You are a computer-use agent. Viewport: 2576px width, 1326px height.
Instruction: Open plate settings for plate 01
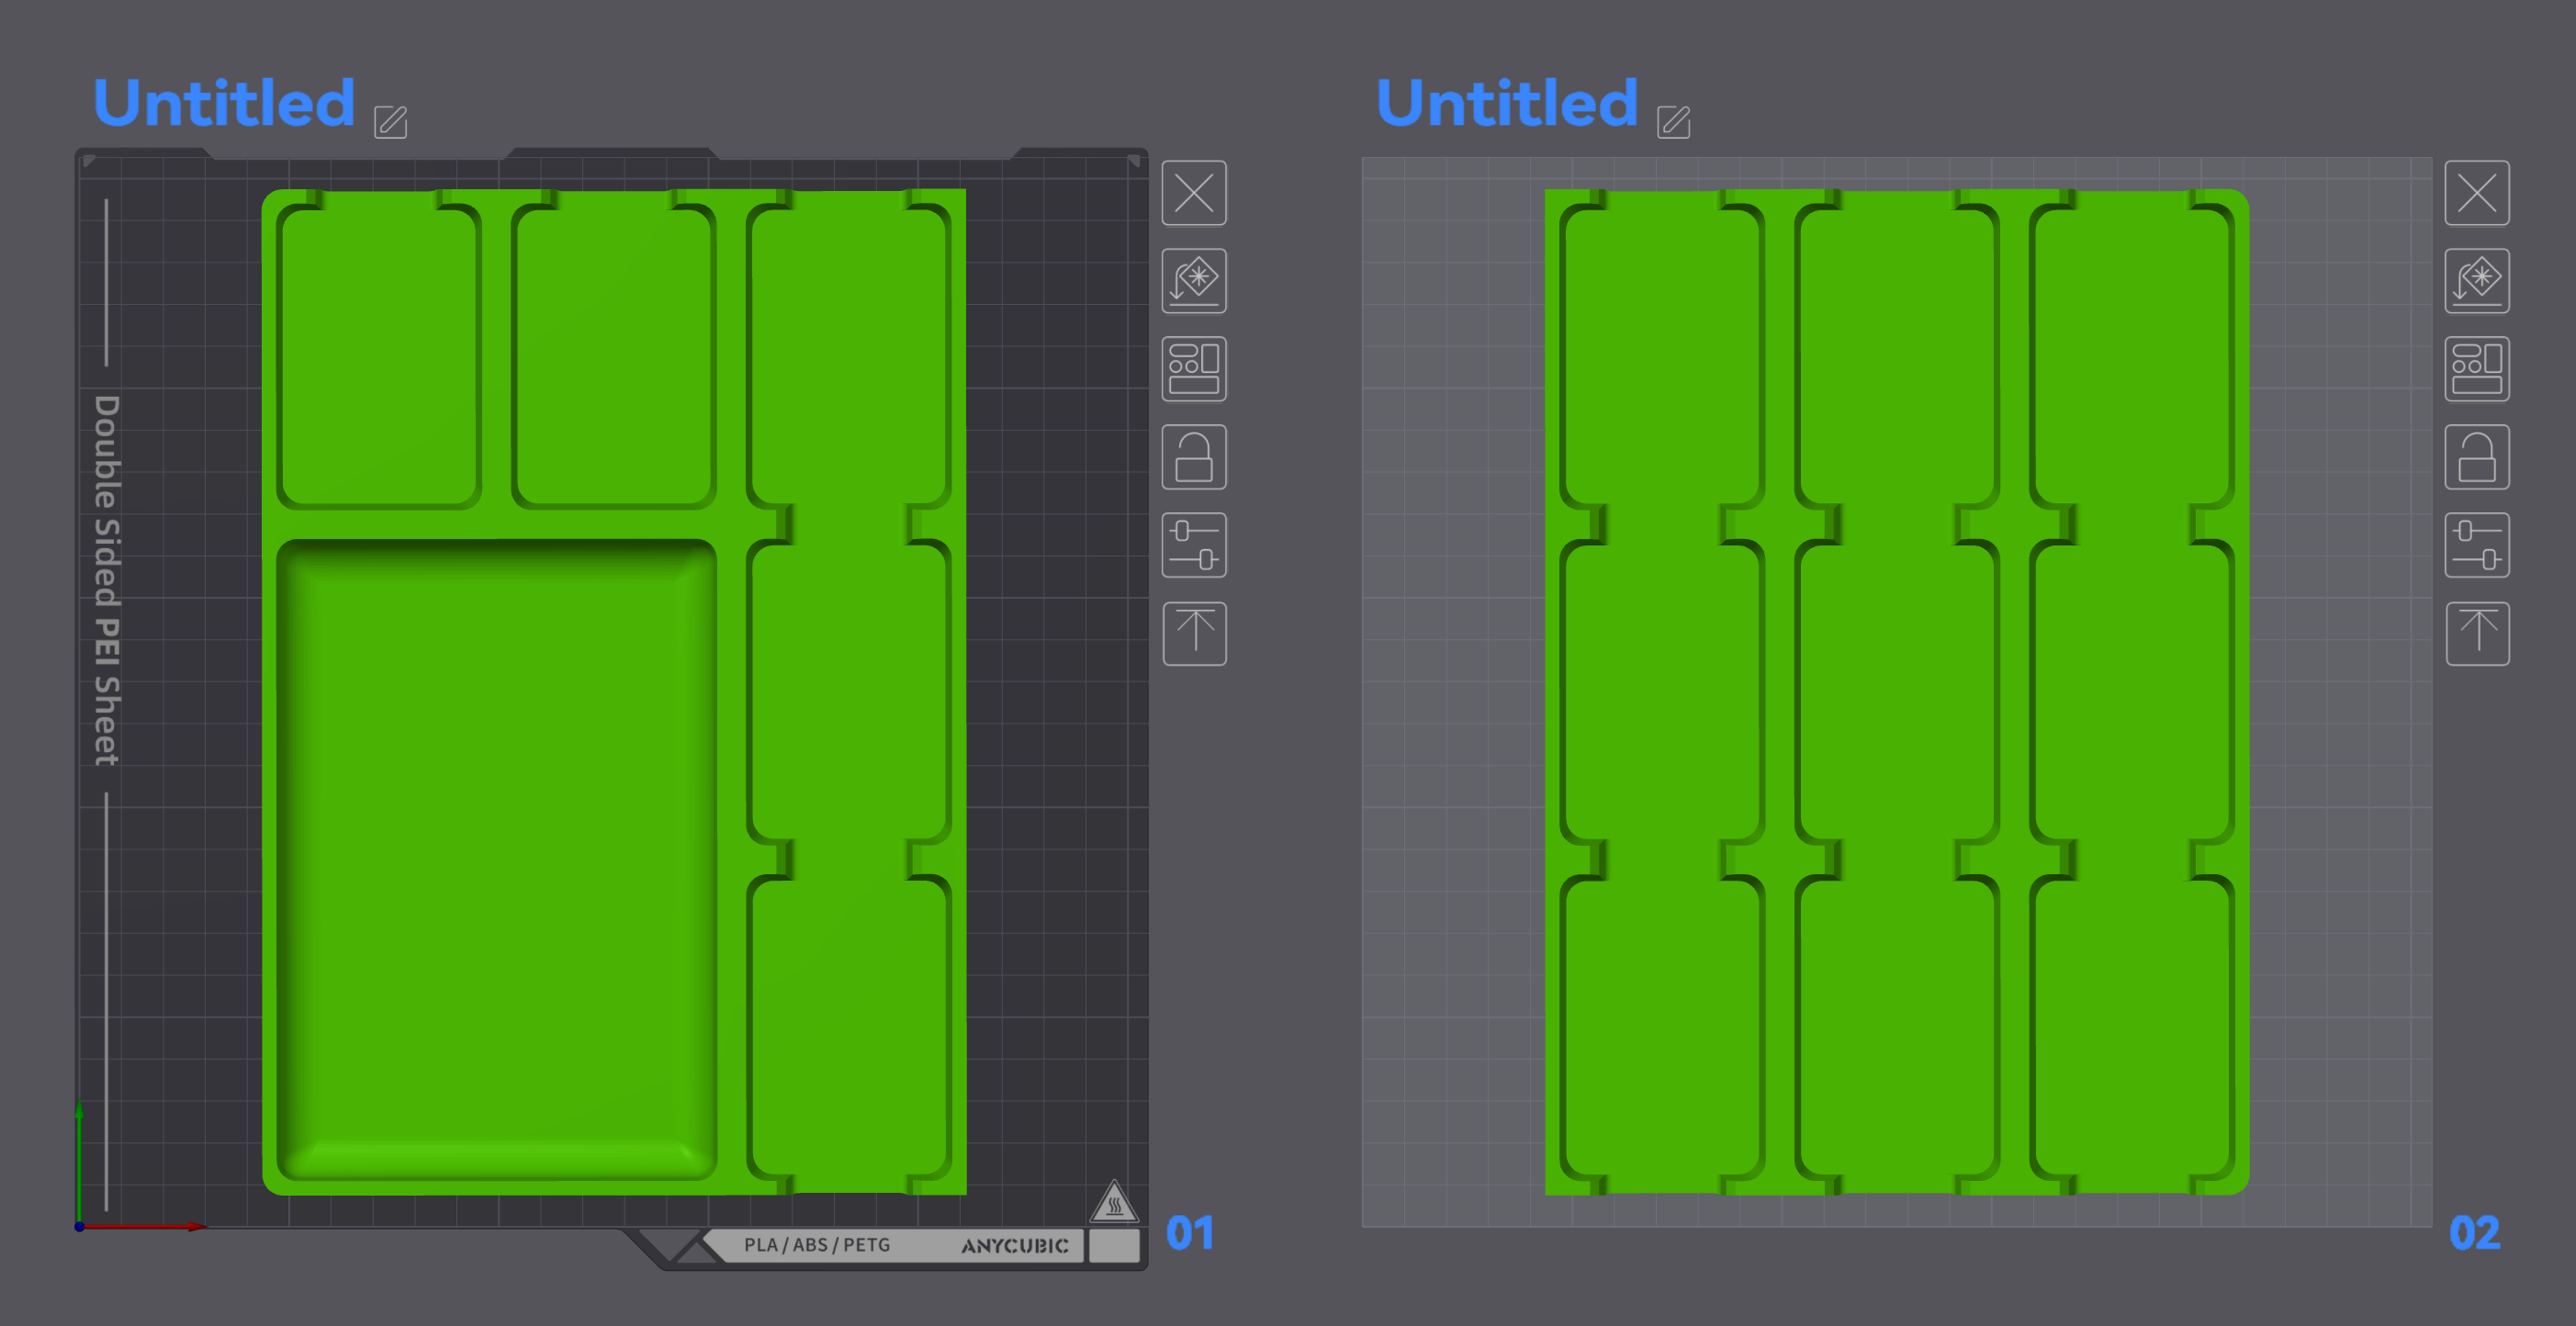point(1194,545)
